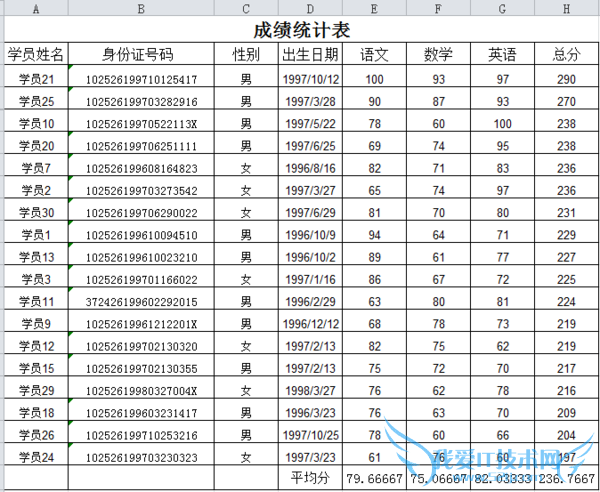Screen dimensions: 600x492
Task: Select the 出生日期 header cell
Action: coord(310,54)
